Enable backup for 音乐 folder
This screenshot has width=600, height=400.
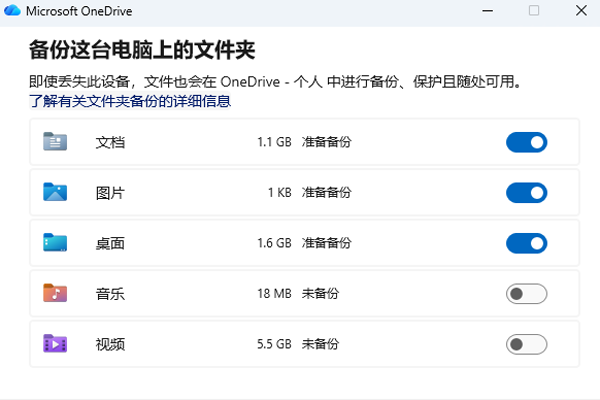coord(527,294)
